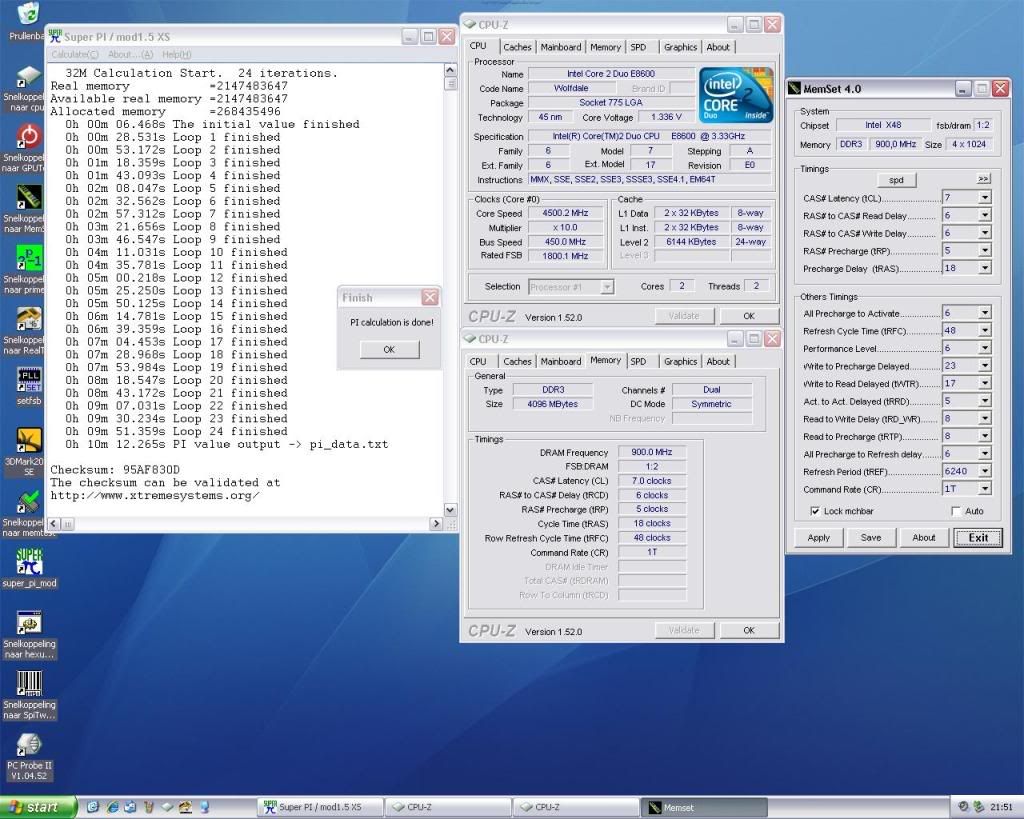Open the RealT shortcut desktop icon
Image resolution: width=1024 pixels, height=819 pixels.
(x=29, y=319)
